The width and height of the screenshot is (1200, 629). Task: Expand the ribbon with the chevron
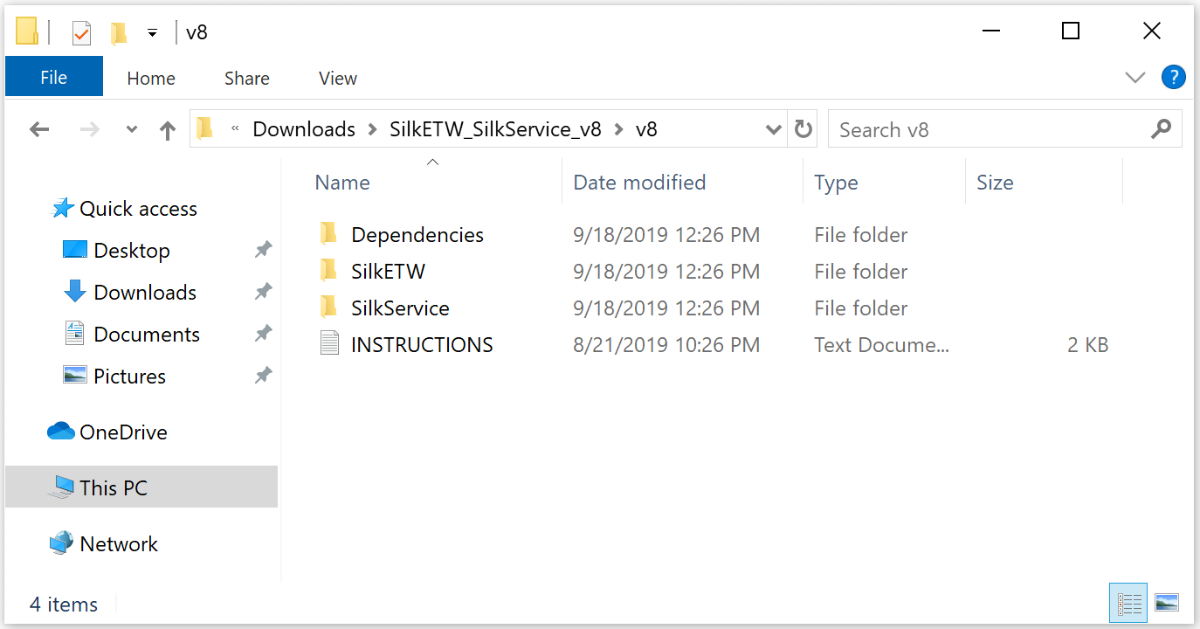[1135, 77]
